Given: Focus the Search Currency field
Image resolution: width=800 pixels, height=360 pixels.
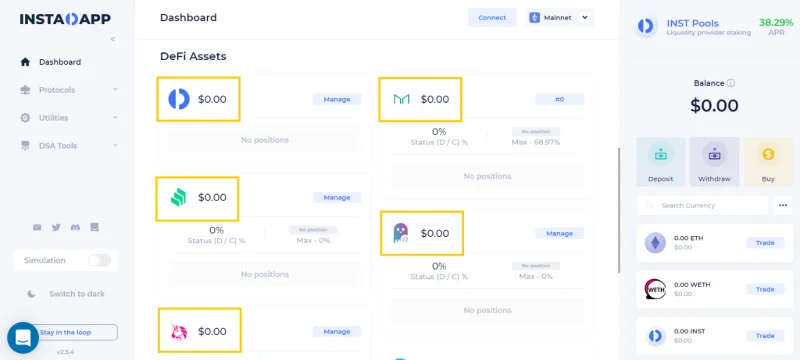Looking at the screenshot, I should click(x=703, y=205).
